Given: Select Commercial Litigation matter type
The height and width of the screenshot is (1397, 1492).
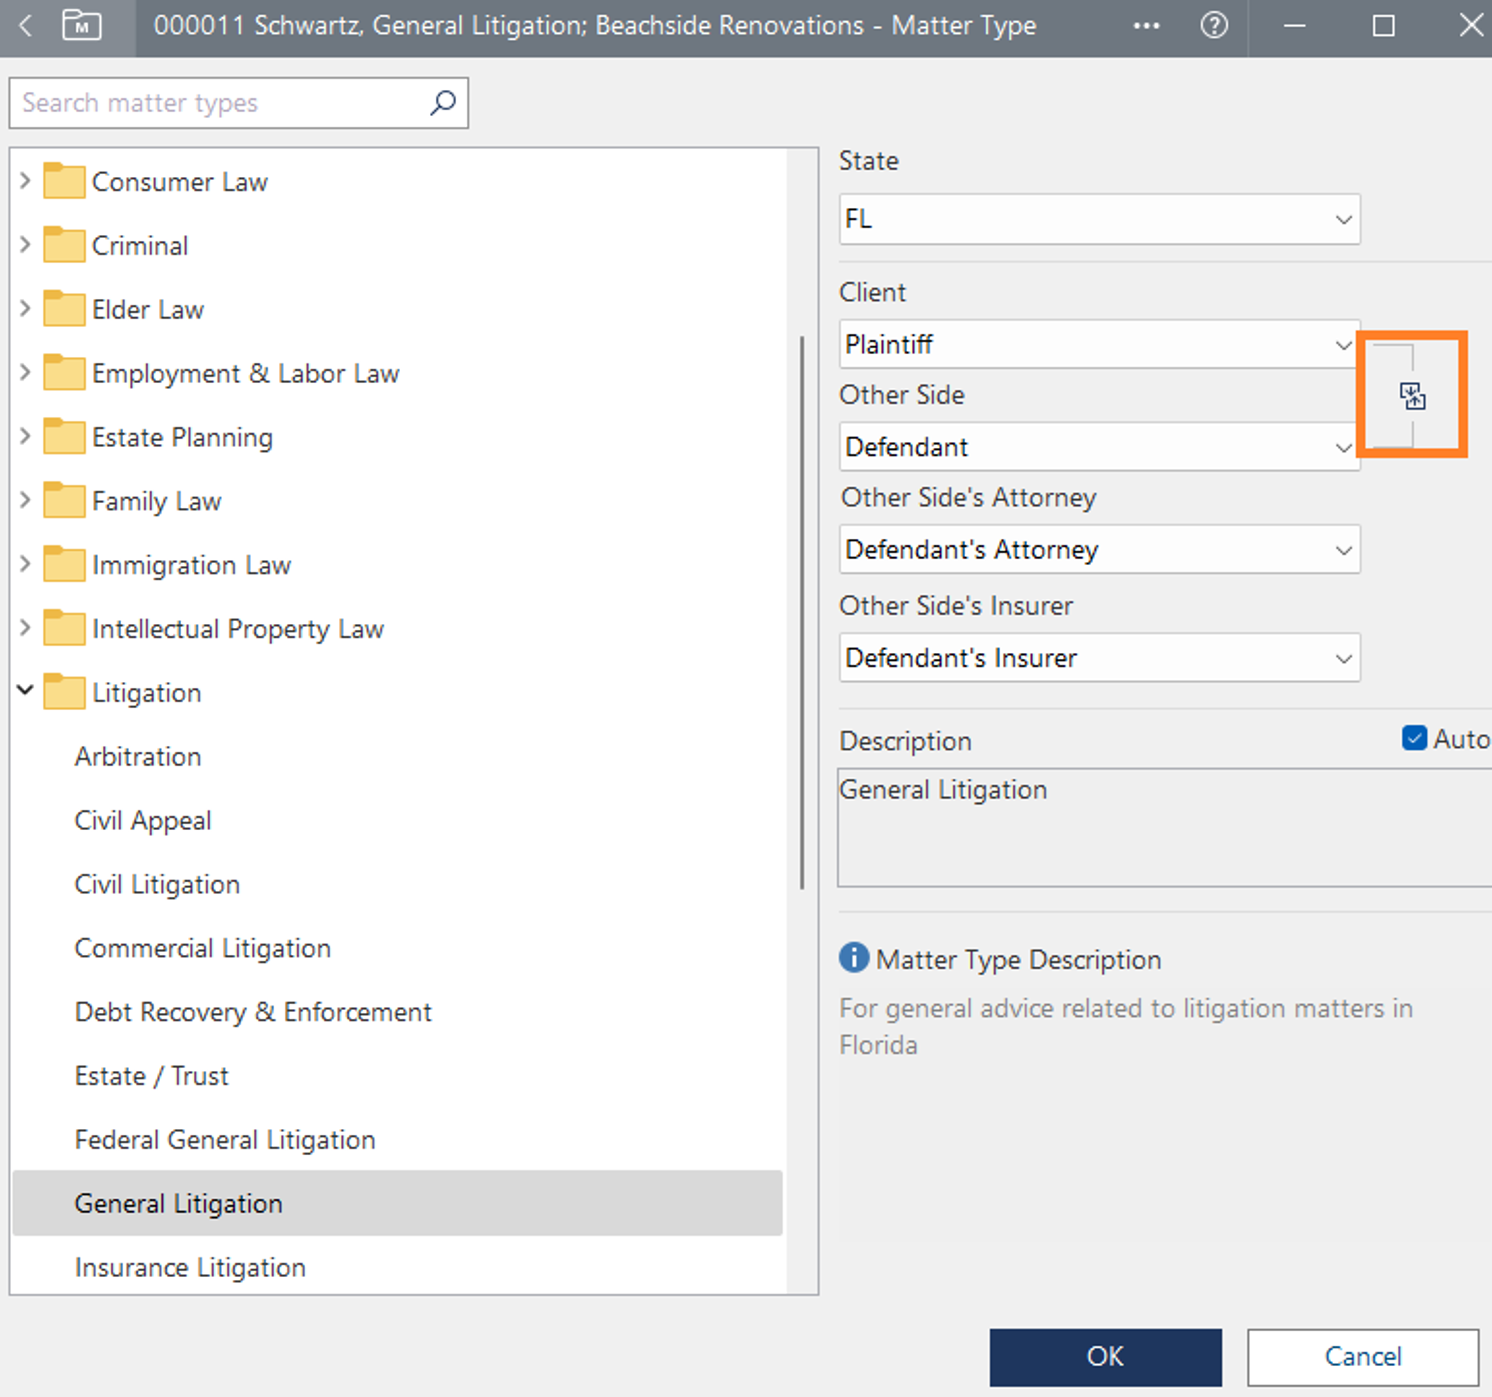Looking at the screenshot, I should [203, 948].
